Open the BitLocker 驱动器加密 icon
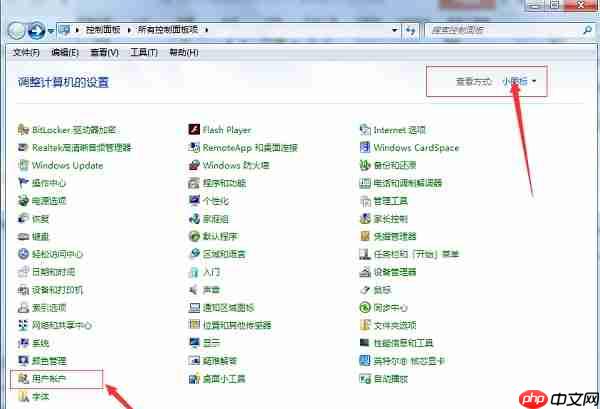Viewport: 600px width, 409px height. (23, 130)
